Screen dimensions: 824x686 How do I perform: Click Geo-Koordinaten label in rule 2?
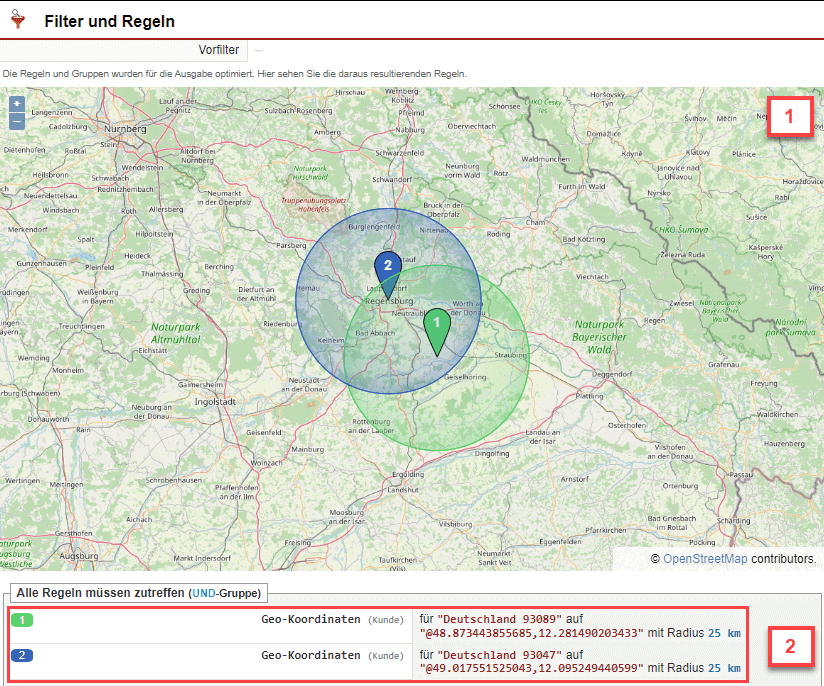point(310,656)
